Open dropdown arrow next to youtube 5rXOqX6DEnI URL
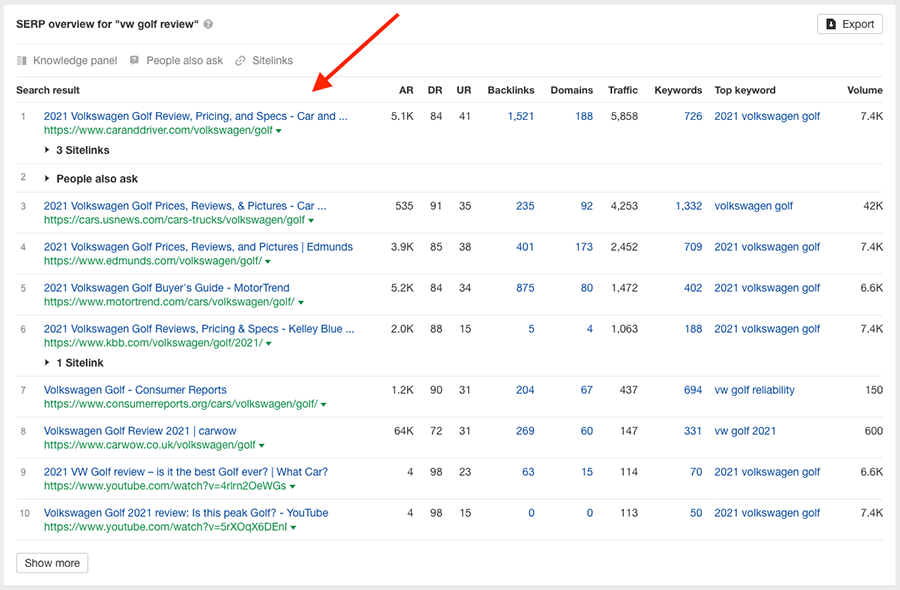The width and height of the screenshot is (900, 590). [293, 527]
